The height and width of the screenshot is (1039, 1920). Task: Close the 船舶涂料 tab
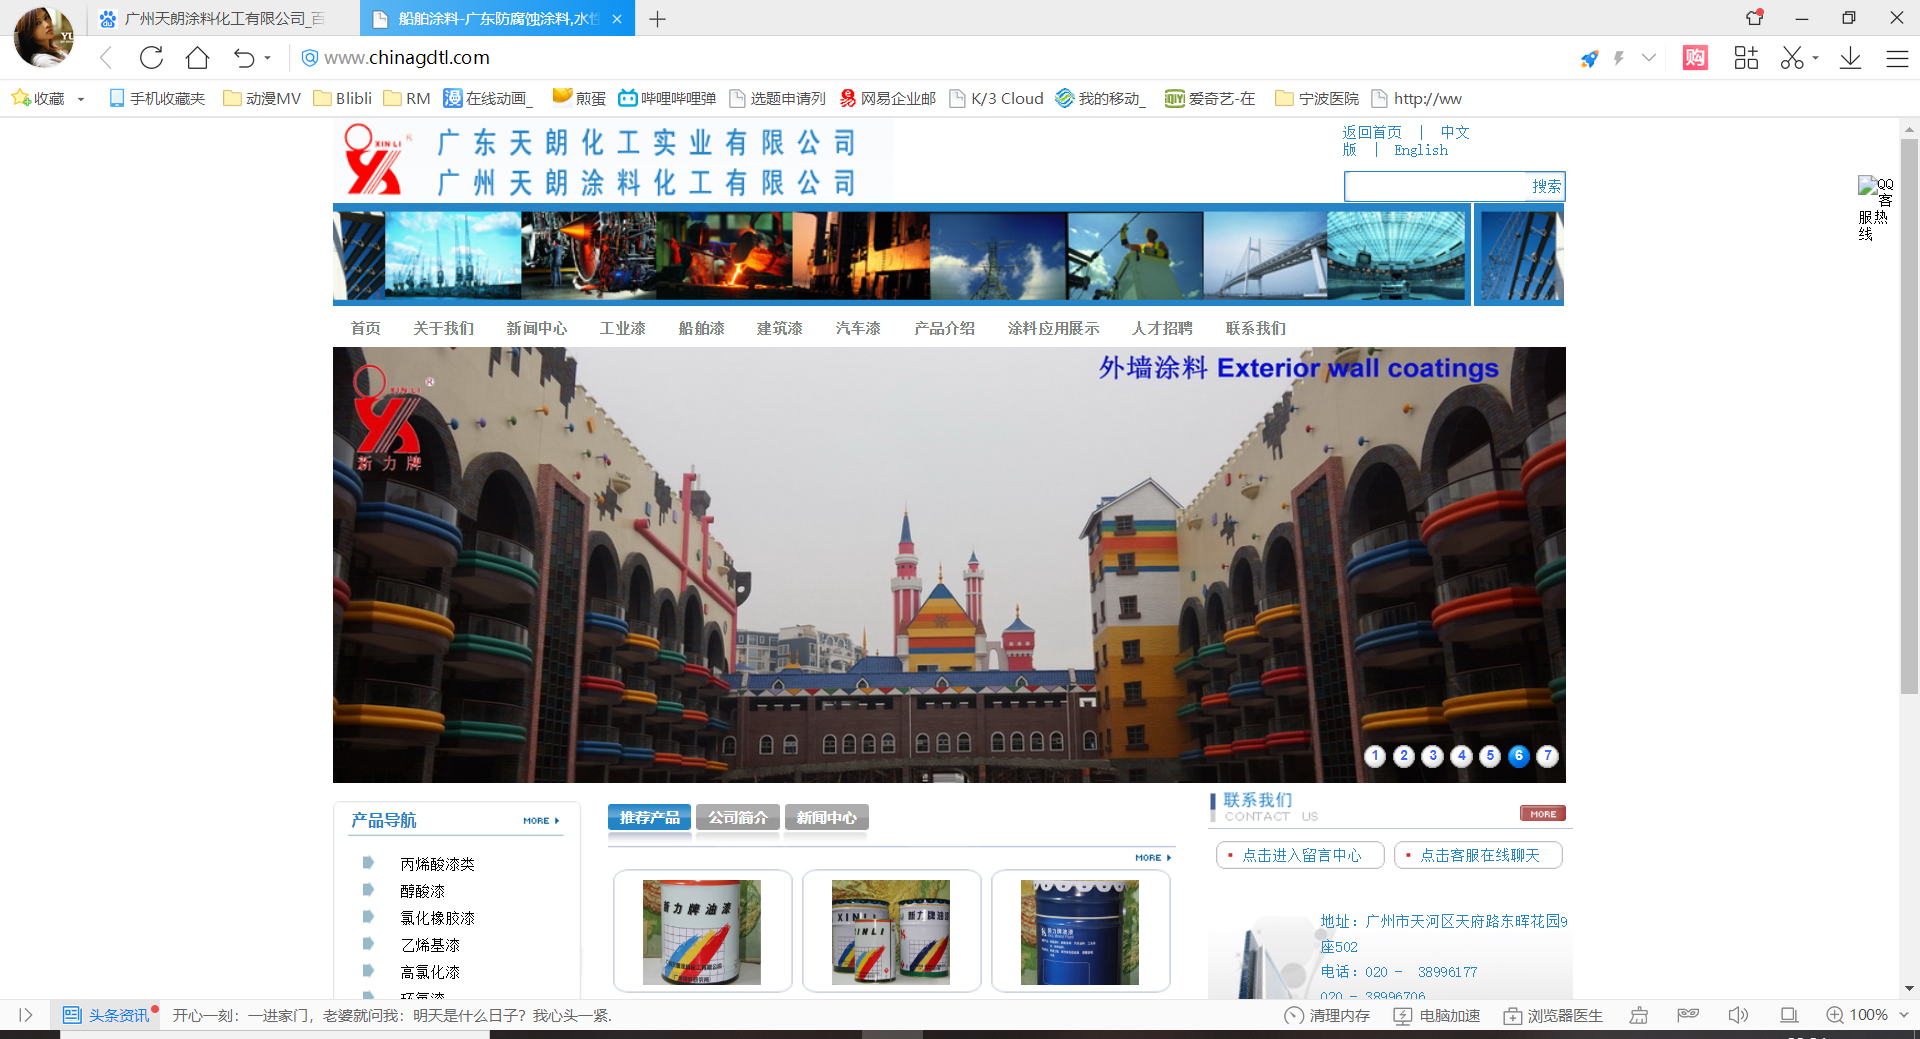[617, 19]
